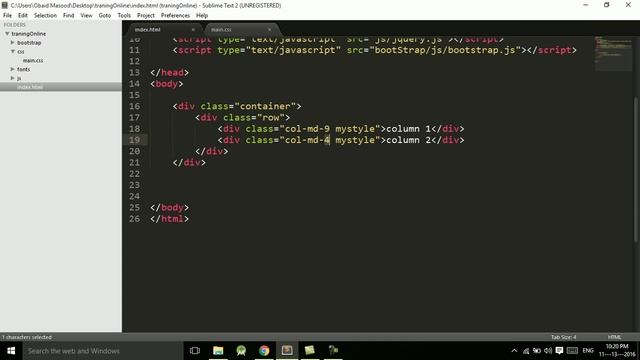This screenshot has width=640, height=360.
Task: Click the closing head tag
Action: (x=169, y=73)
